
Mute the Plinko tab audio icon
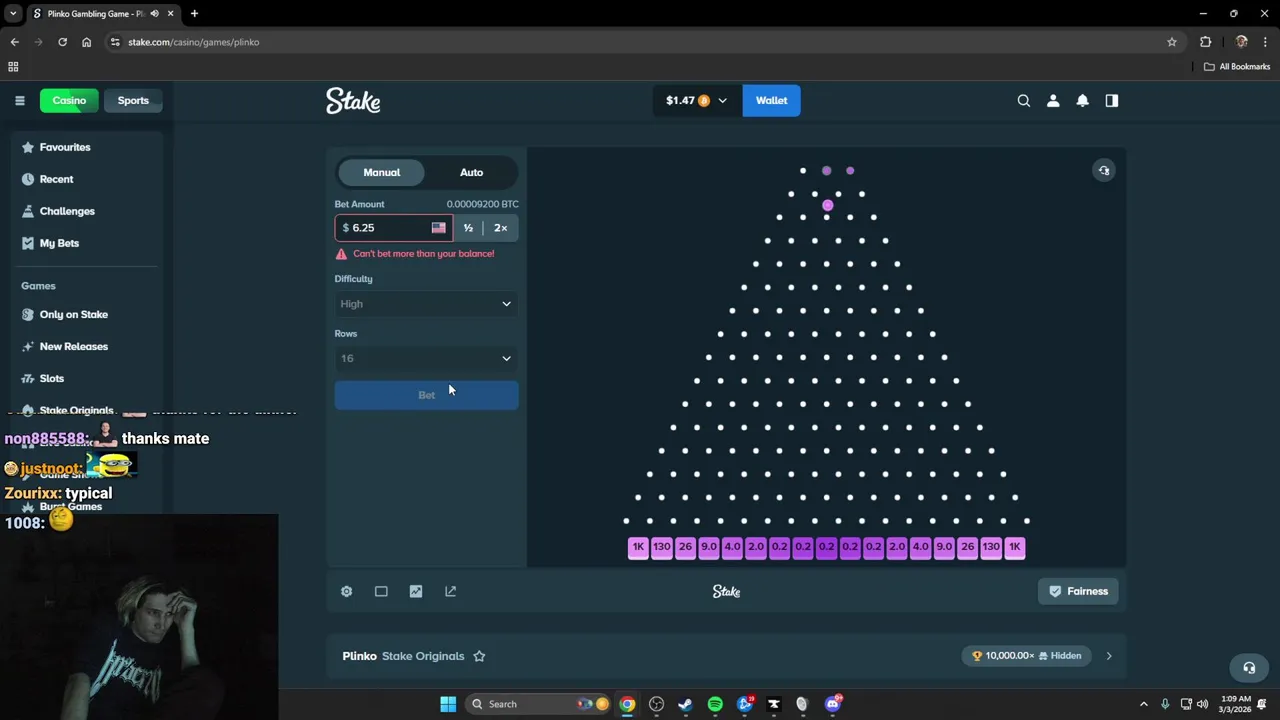coord(154,14)
